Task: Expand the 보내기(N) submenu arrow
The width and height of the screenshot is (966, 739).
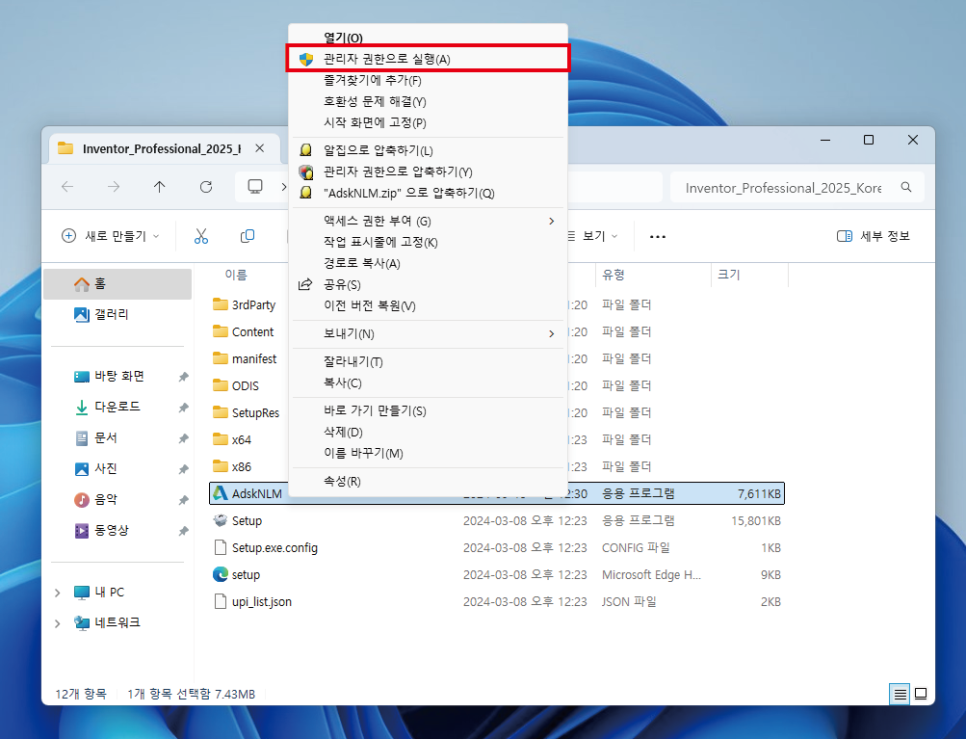Action: (551, 334)
